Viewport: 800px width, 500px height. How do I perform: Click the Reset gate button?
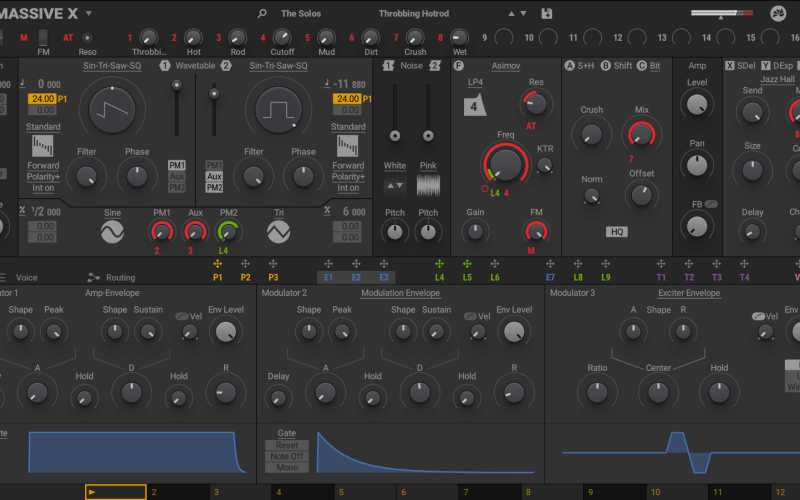[x=287, y=445]
